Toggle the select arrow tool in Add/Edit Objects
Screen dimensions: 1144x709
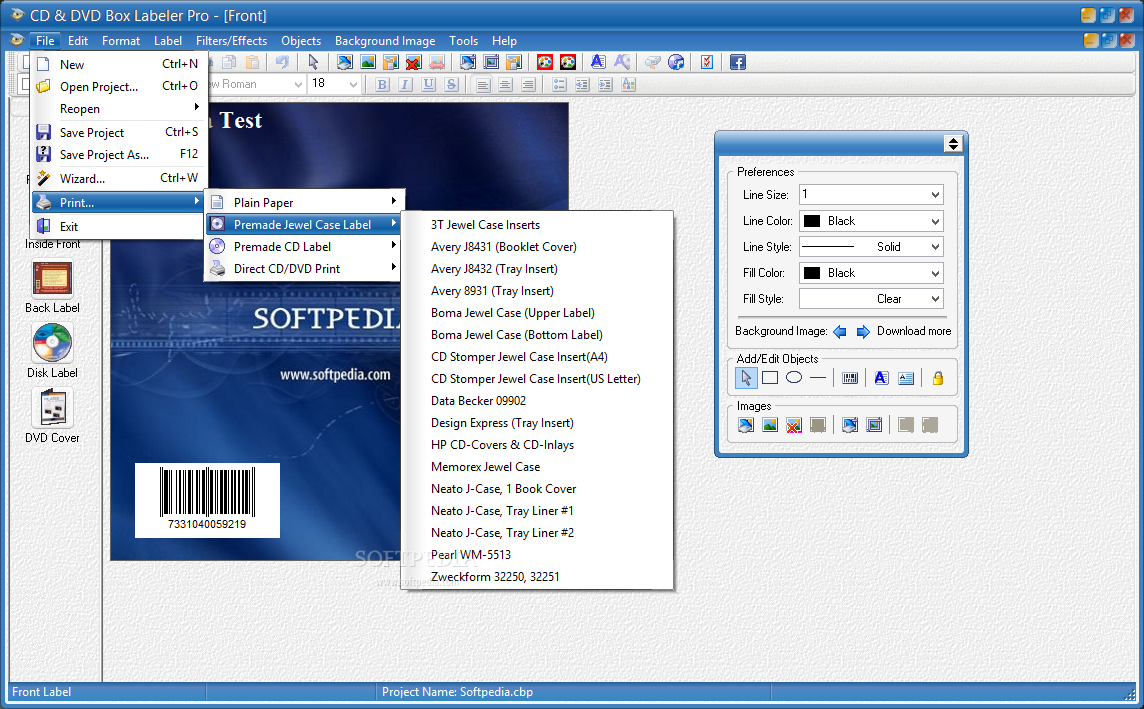746,378
